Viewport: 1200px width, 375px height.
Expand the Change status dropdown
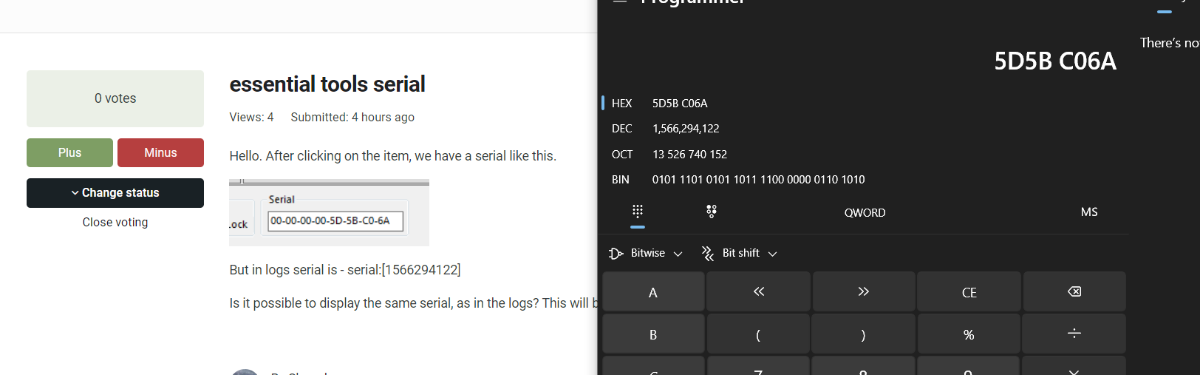(x=115, y=193)
